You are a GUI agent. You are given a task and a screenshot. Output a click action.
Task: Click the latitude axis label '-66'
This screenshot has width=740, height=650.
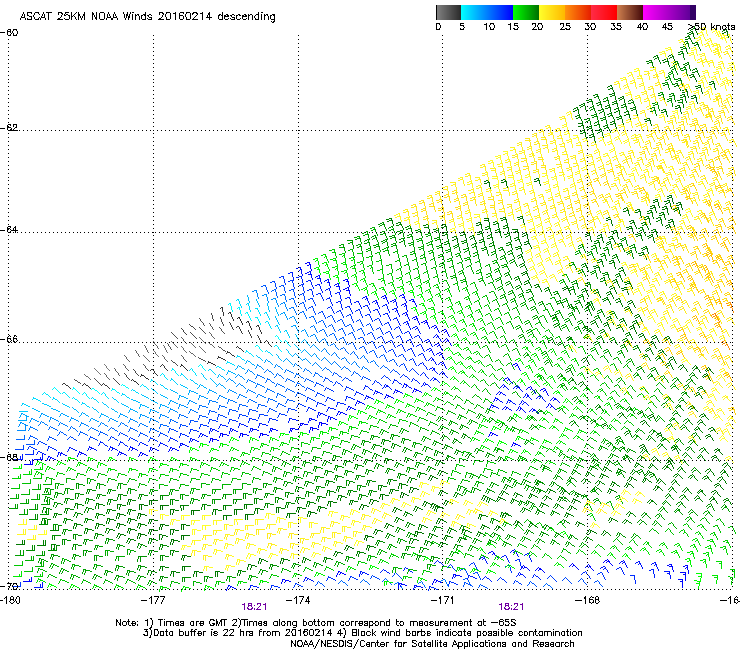(9, 340)
